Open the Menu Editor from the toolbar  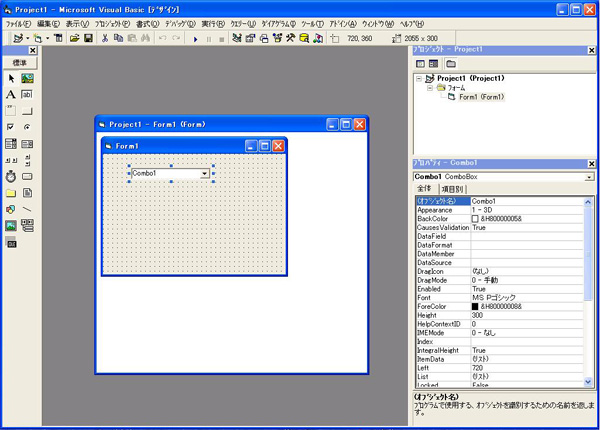click(58, 38)
